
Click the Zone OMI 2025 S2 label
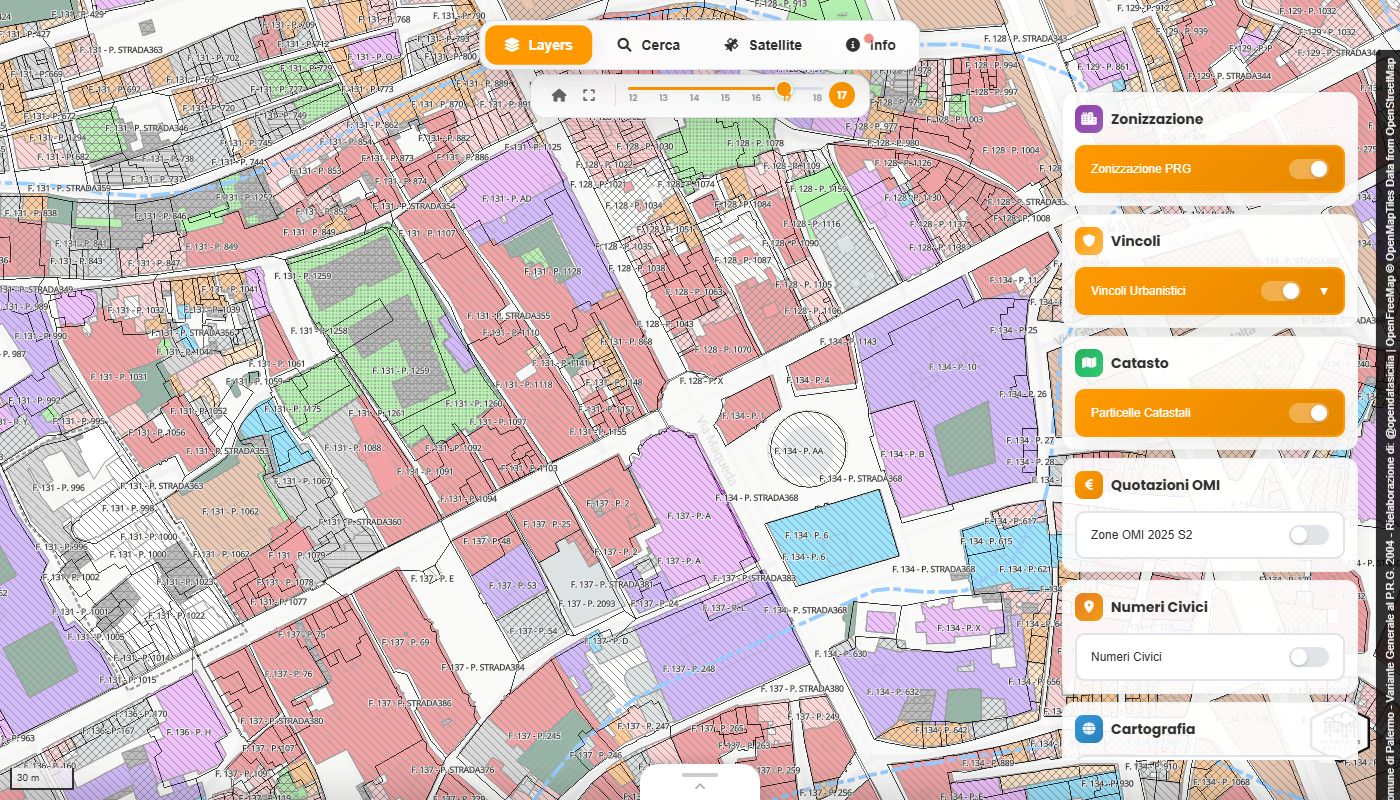[x=1142, y=535]
